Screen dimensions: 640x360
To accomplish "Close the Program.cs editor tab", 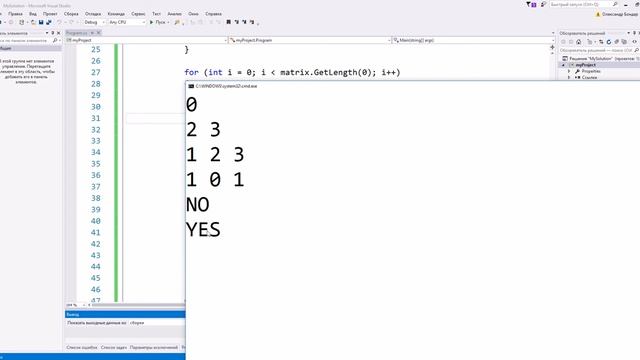I will coord(98,33).
